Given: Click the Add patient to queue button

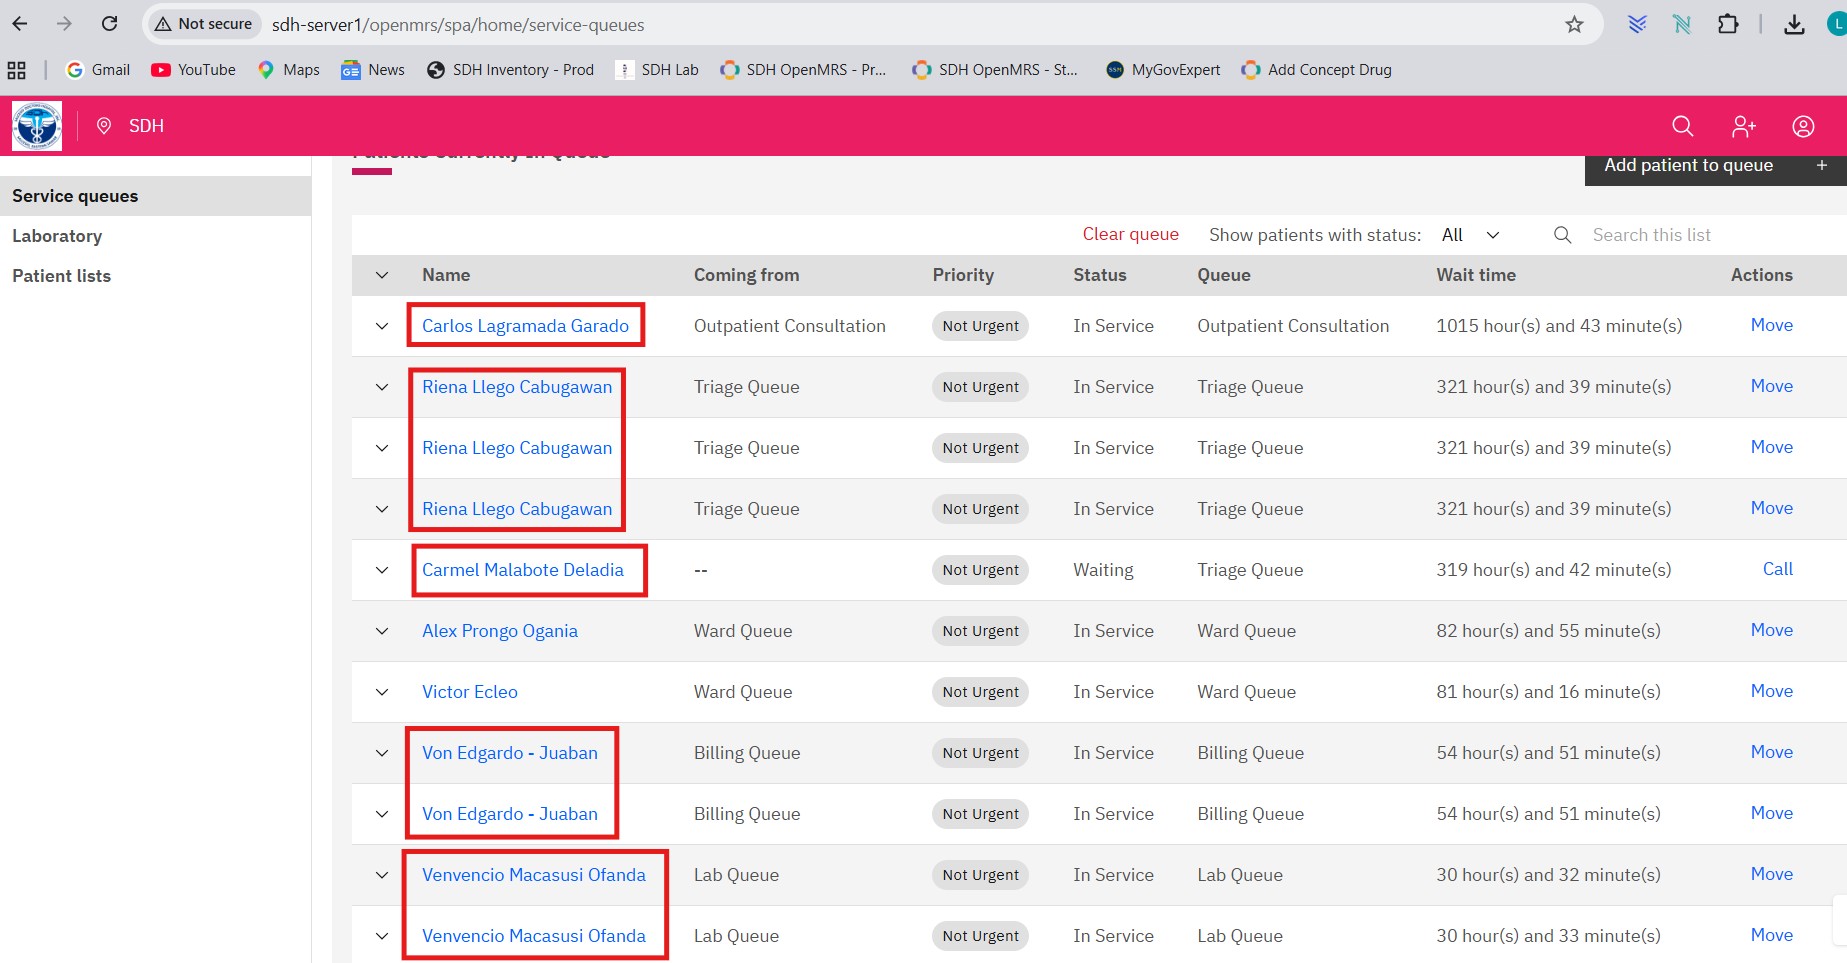Looking at the screenshot, I should [1714, 166].
